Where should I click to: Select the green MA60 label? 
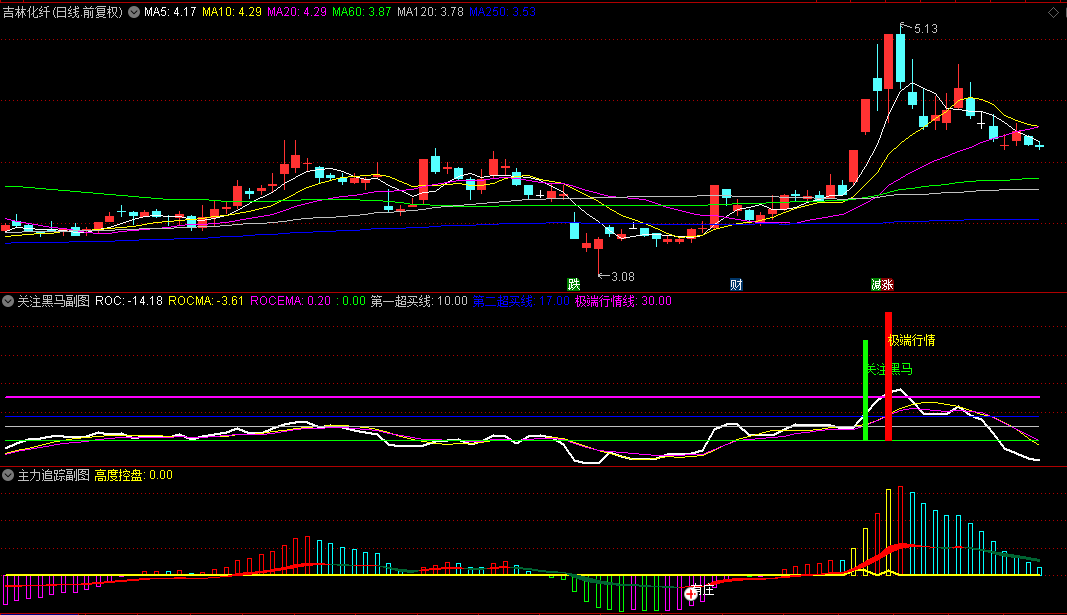[x=361, y=13]
